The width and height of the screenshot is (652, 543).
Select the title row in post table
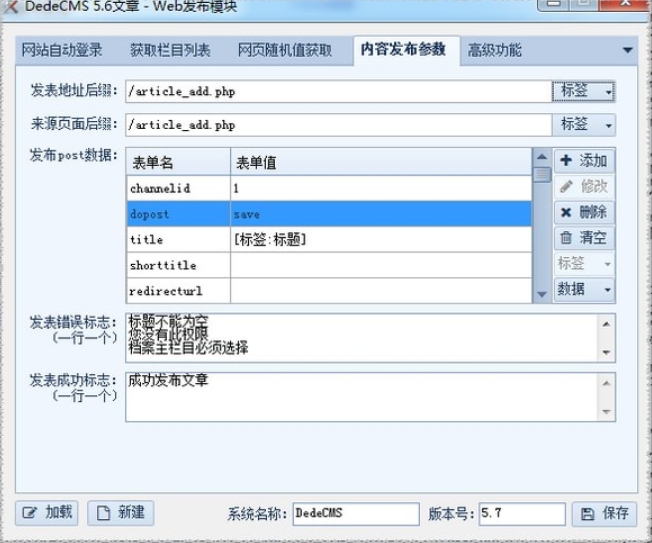pos(329,239)
